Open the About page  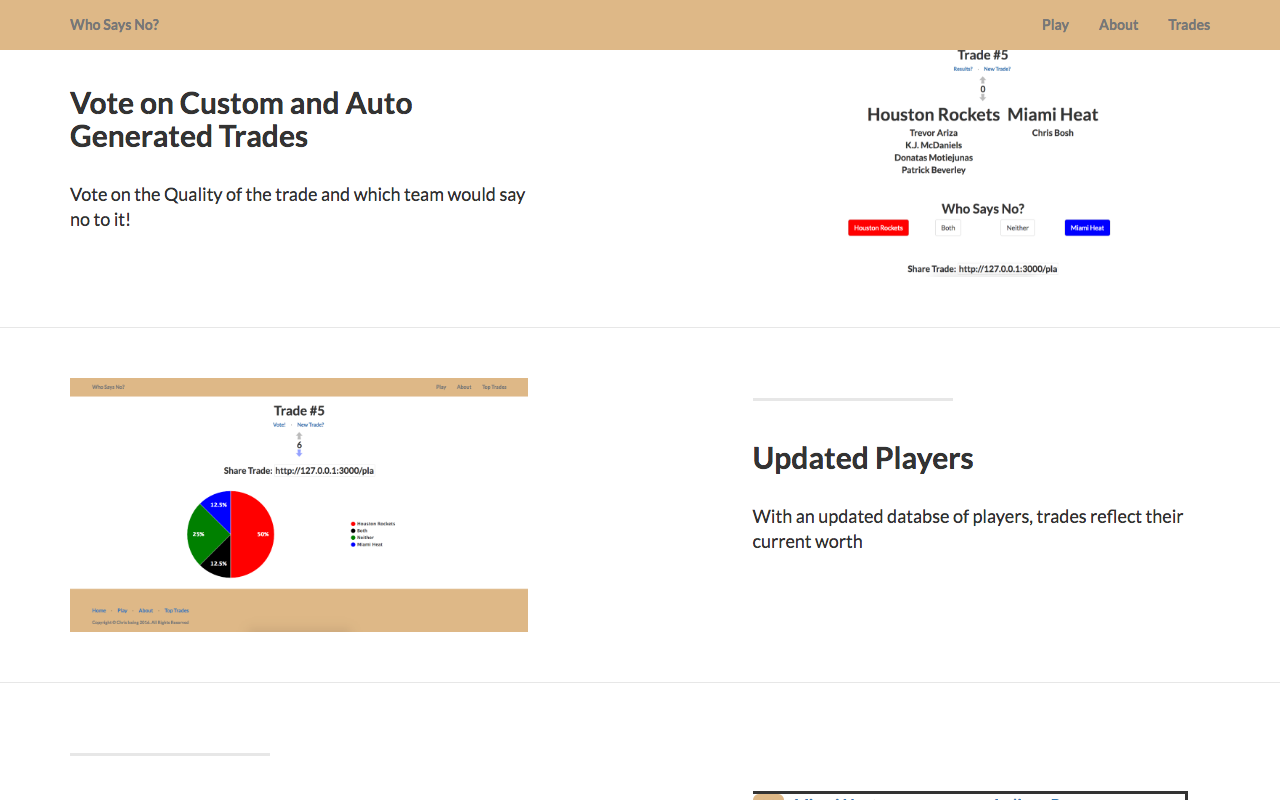[x=1118, y=25]
